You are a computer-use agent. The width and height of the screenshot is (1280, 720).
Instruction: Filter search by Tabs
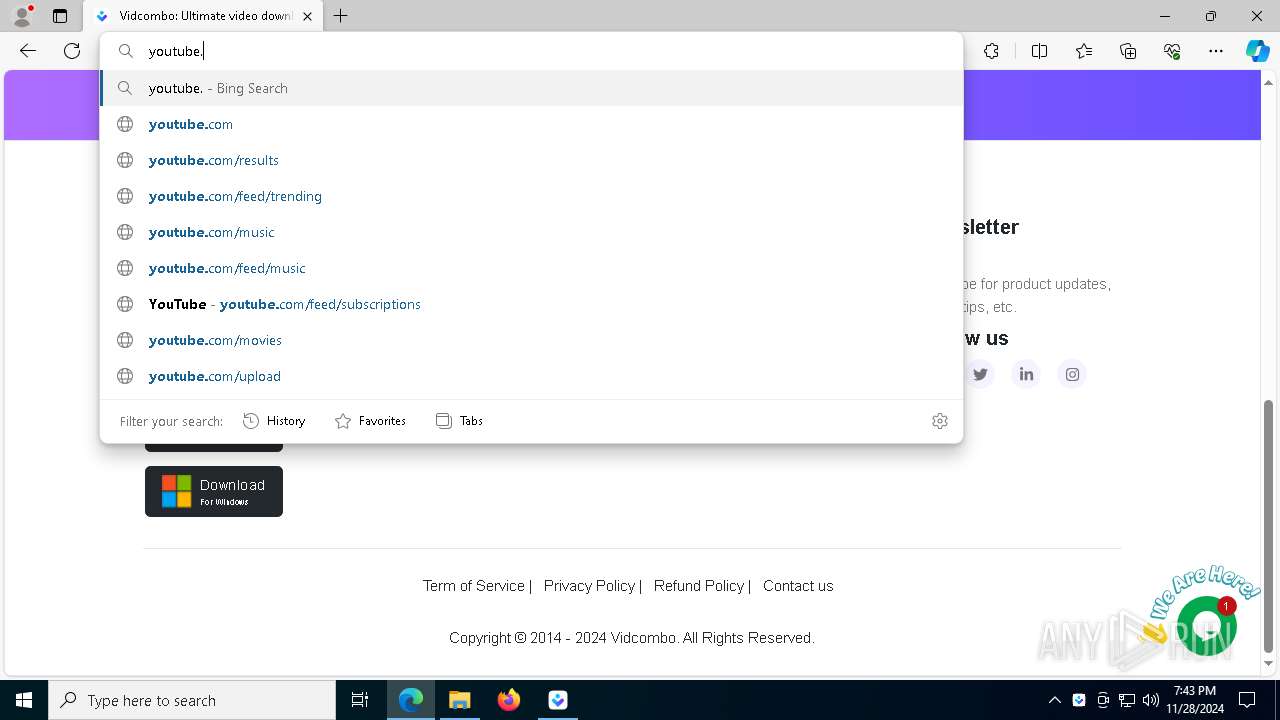click(459, 421)
